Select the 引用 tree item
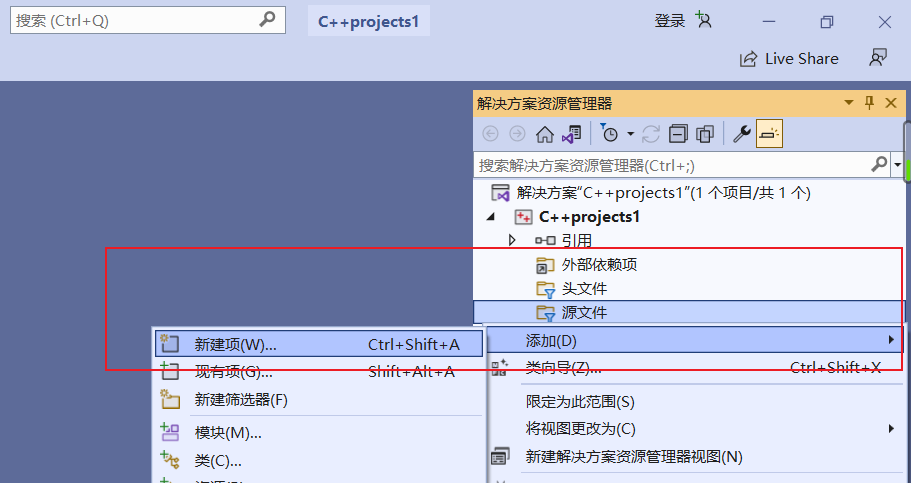Image resolution: width=911 pixels, height=483 pixels. (x=564, y=241)
